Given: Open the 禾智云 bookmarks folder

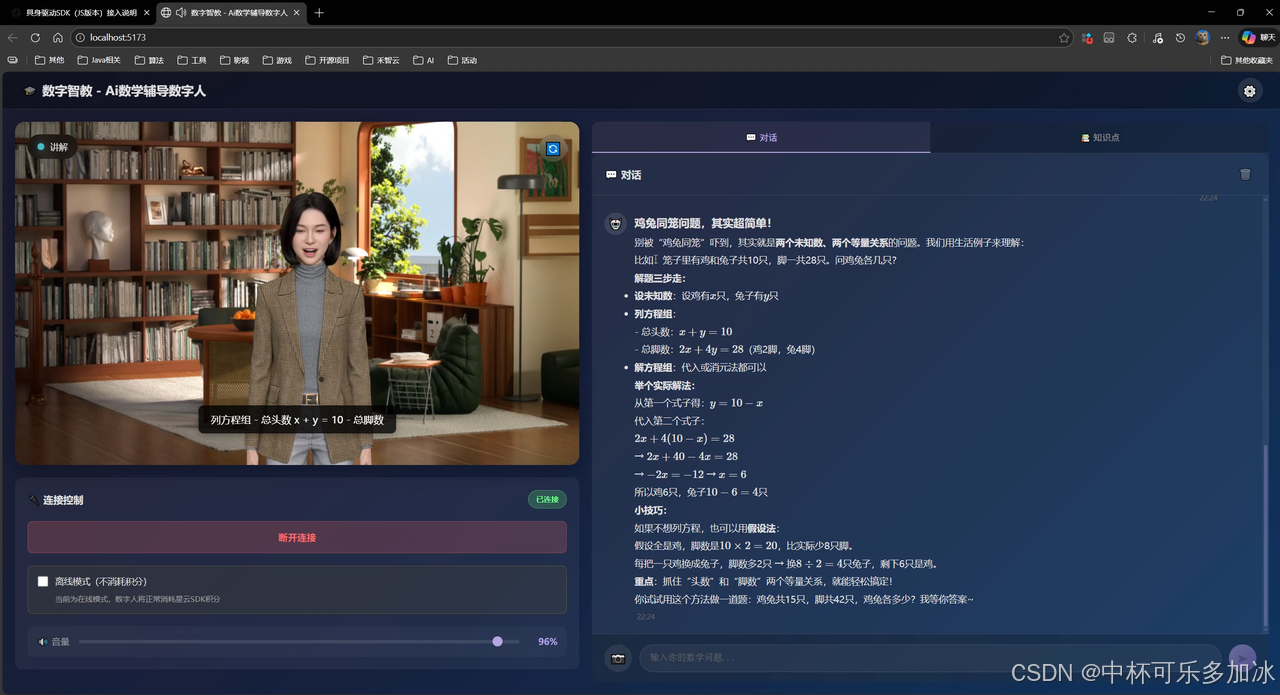Looking at the screenshot, I should [x=381, y=60].
